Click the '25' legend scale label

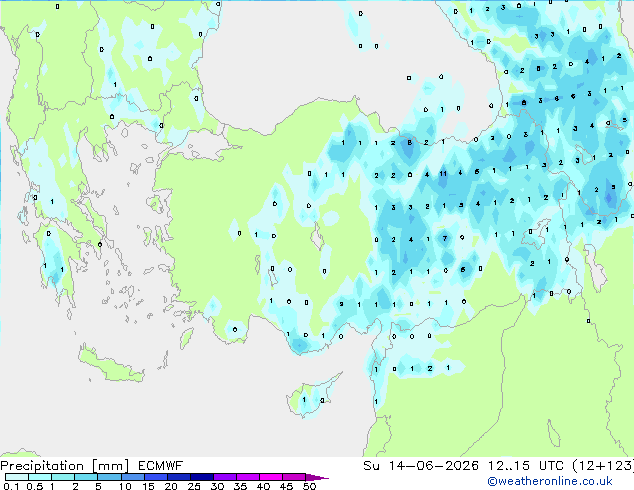pos(194,486)
